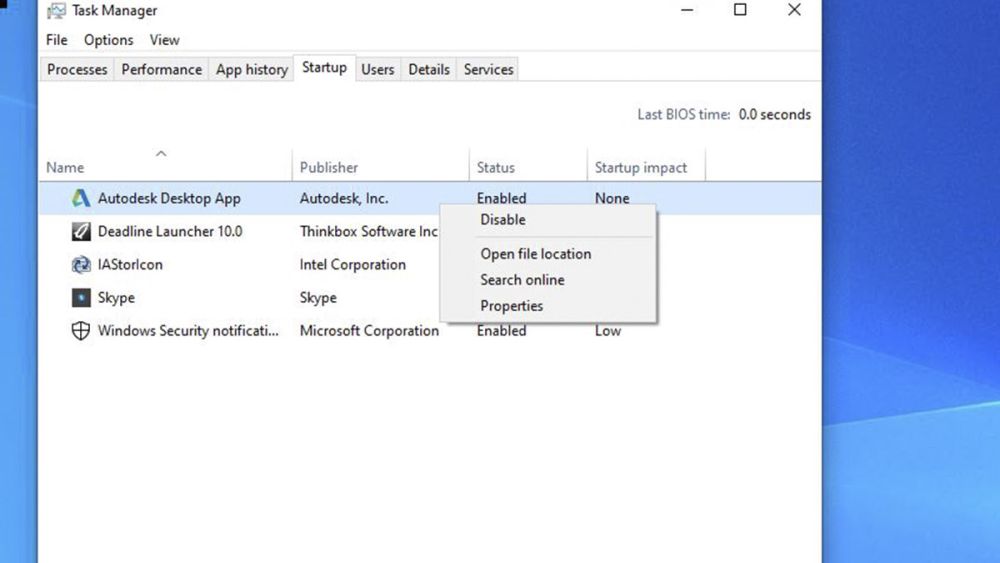Switch to the Users tab

point(378,69)
